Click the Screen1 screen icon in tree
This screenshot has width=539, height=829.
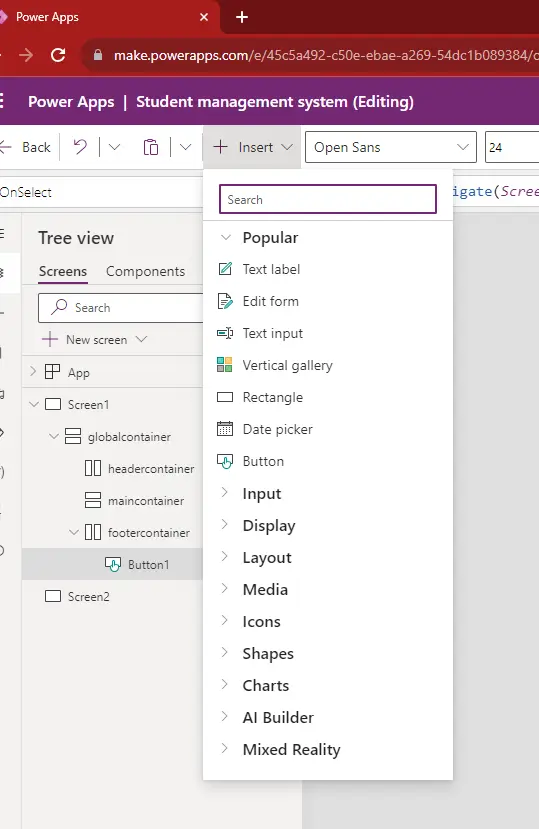53,404
